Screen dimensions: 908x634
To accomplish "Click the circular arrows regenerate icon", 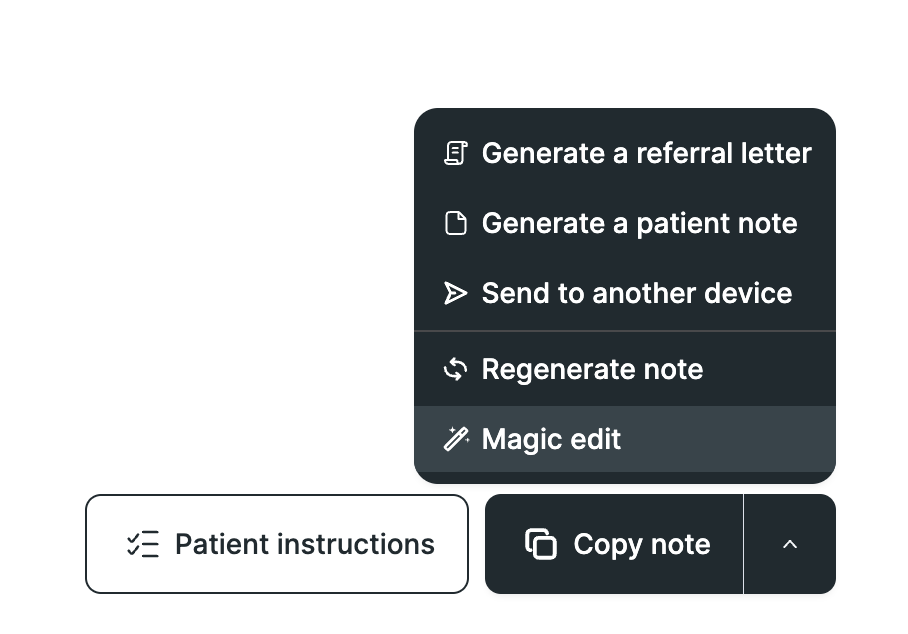I will (456, 369).
